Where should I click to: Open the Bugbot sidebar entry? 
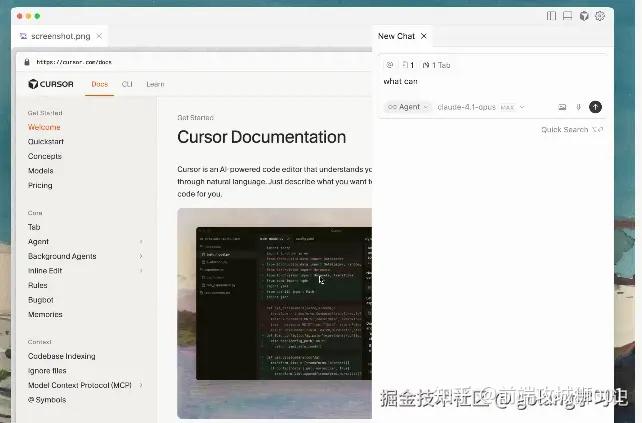pos(41,300)
